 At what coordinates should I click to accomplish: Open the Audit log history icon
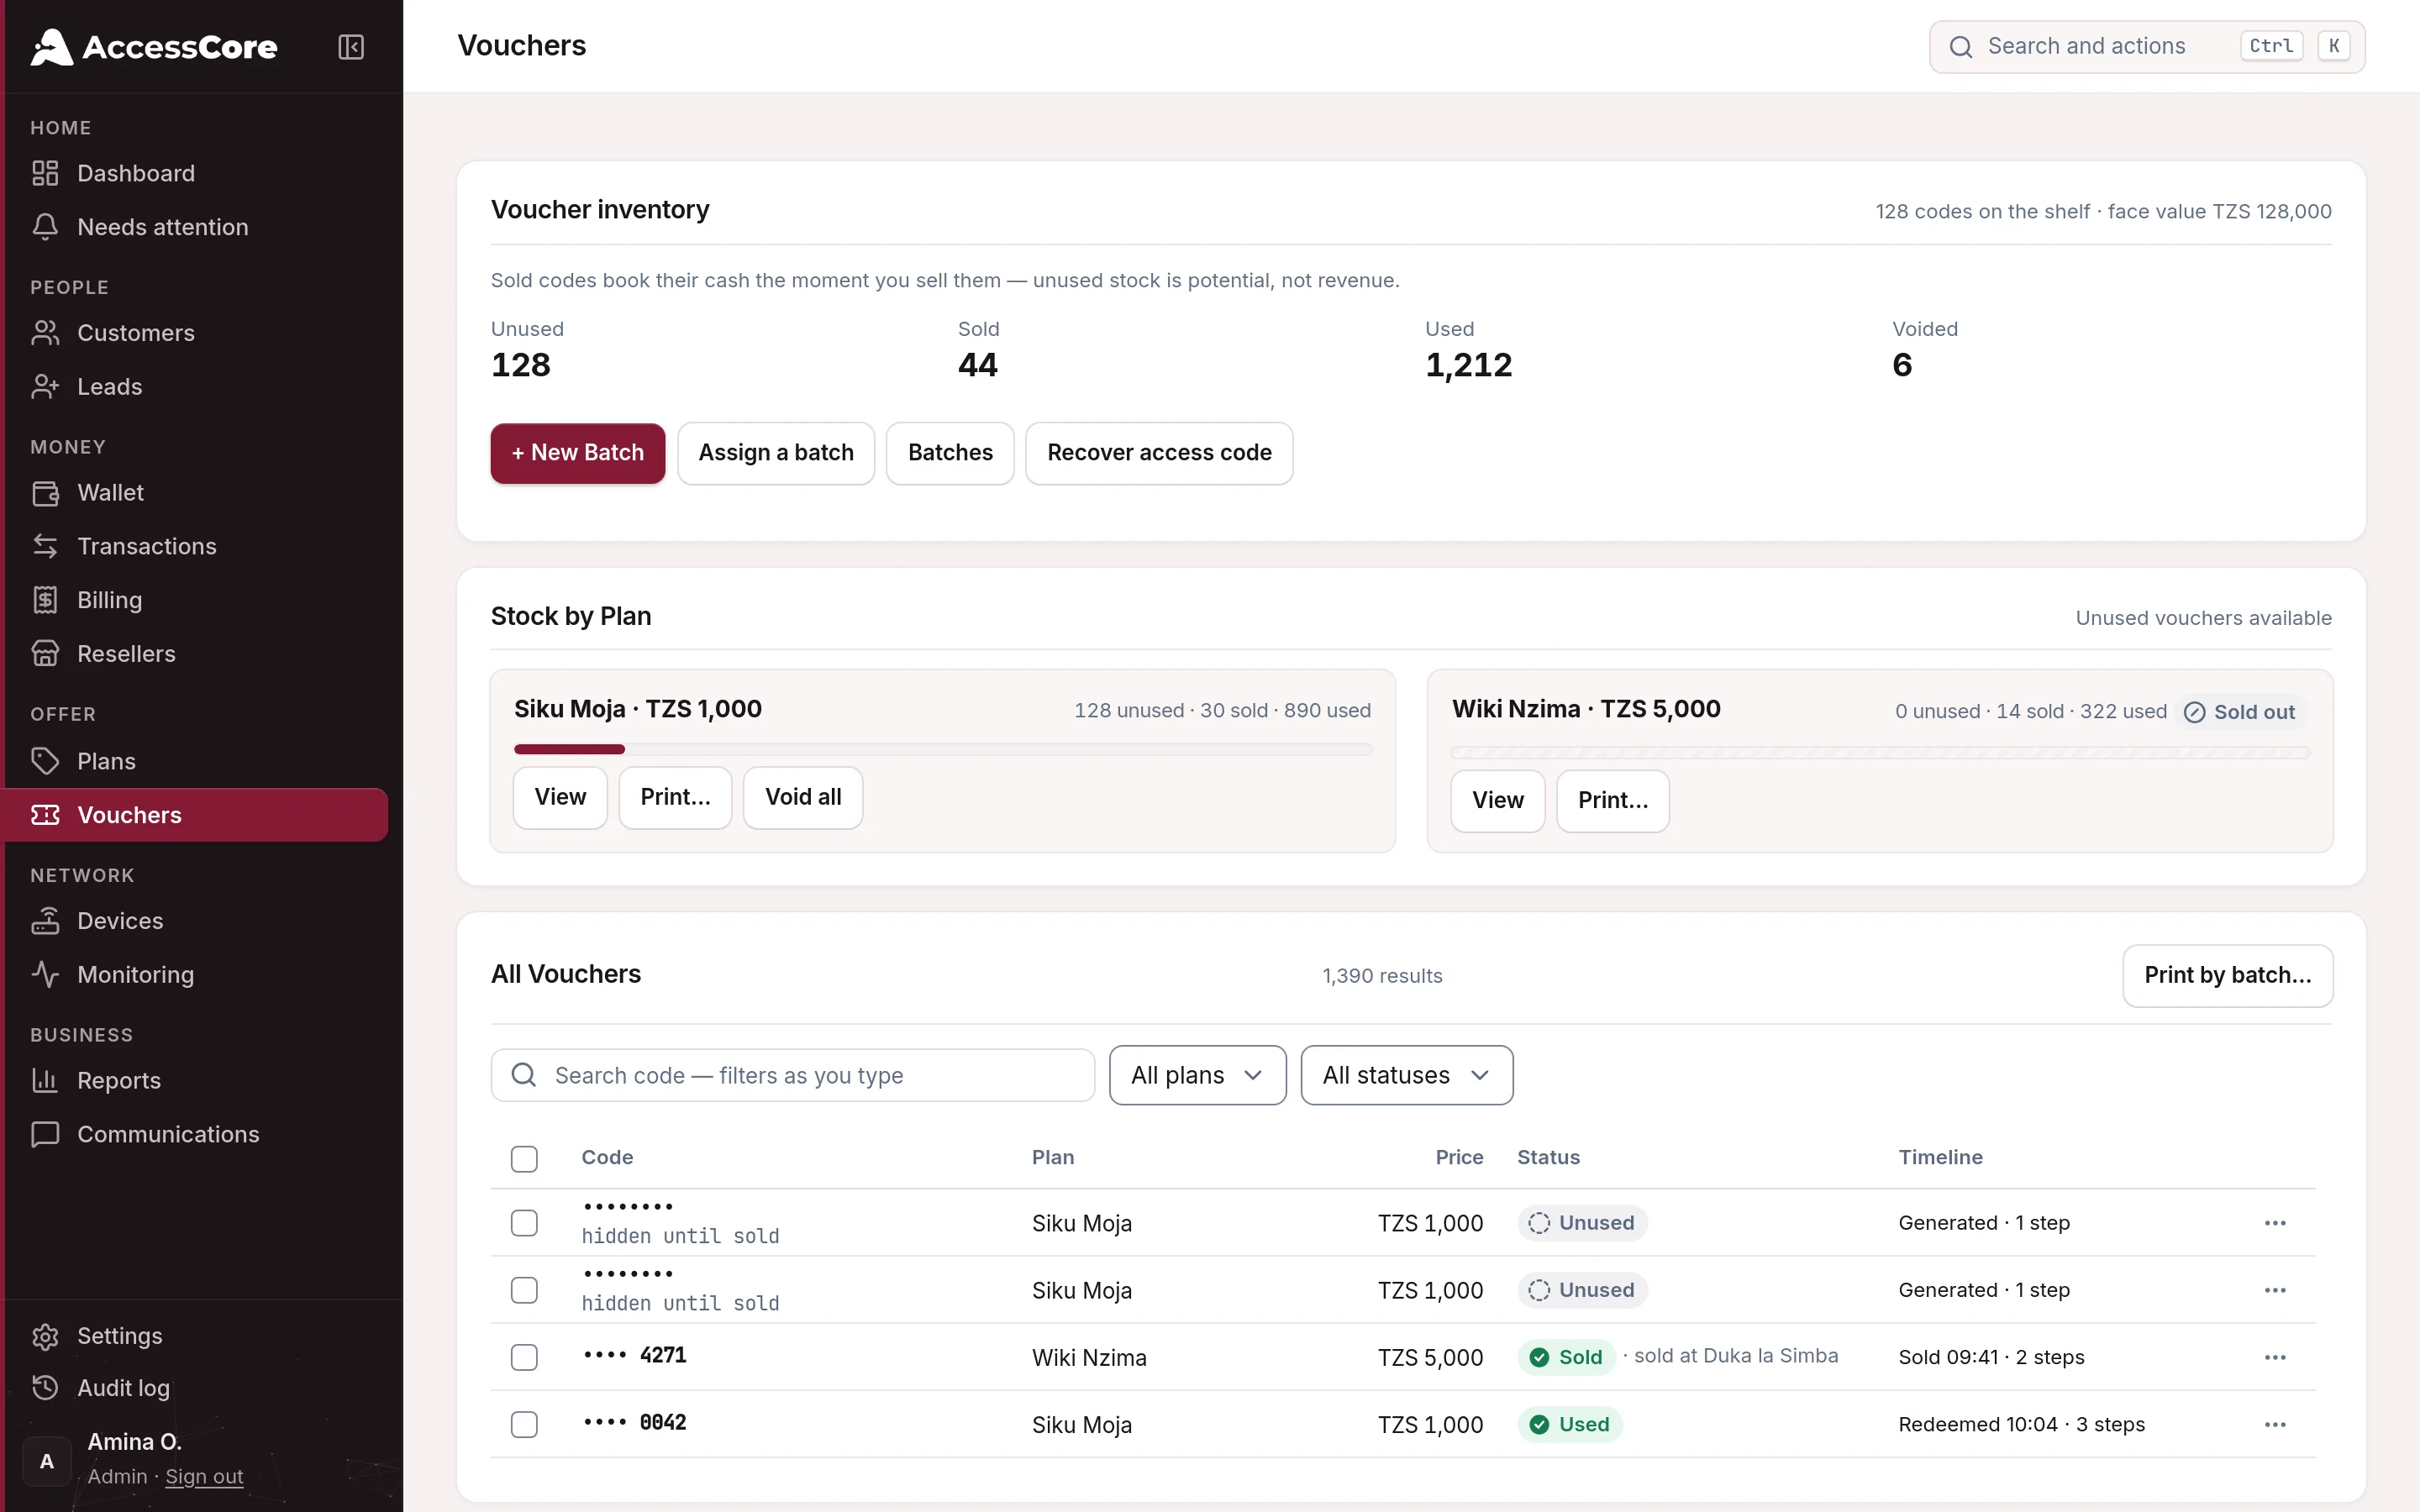click(x=45, y=1388)
